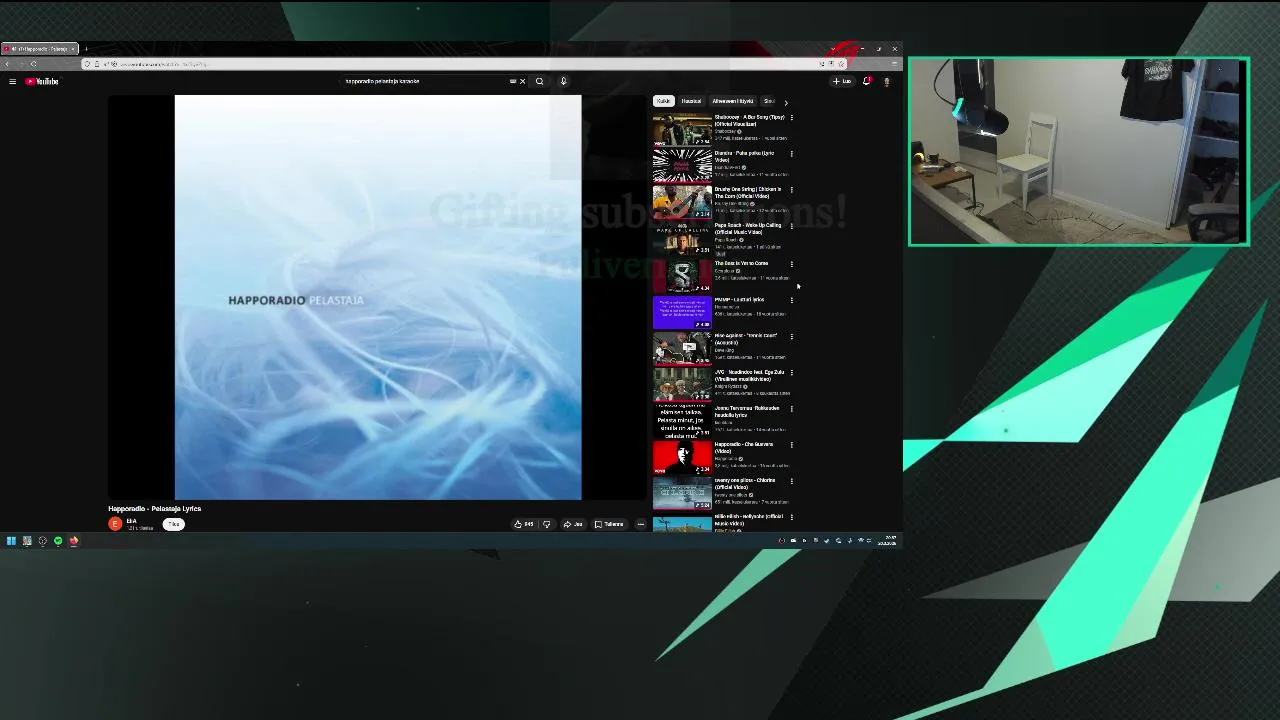Open the Spotify taskbar icon
1280x720 pixels.
[x=58, y=541]
